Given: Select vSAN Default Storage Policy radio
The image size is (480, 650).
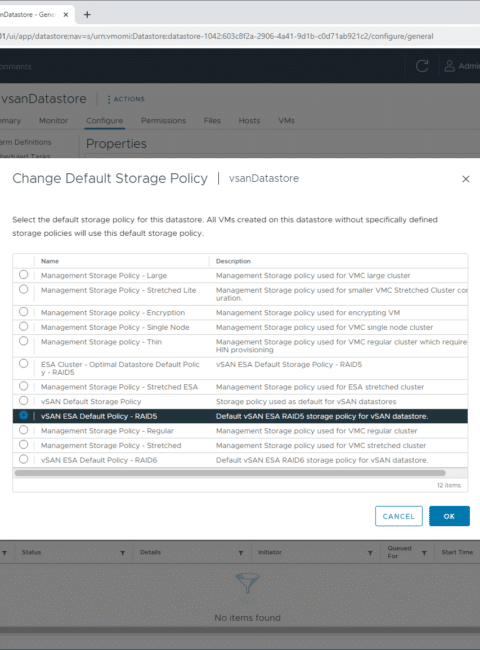Looking at the screenshot, I should (x=24, y=400).
